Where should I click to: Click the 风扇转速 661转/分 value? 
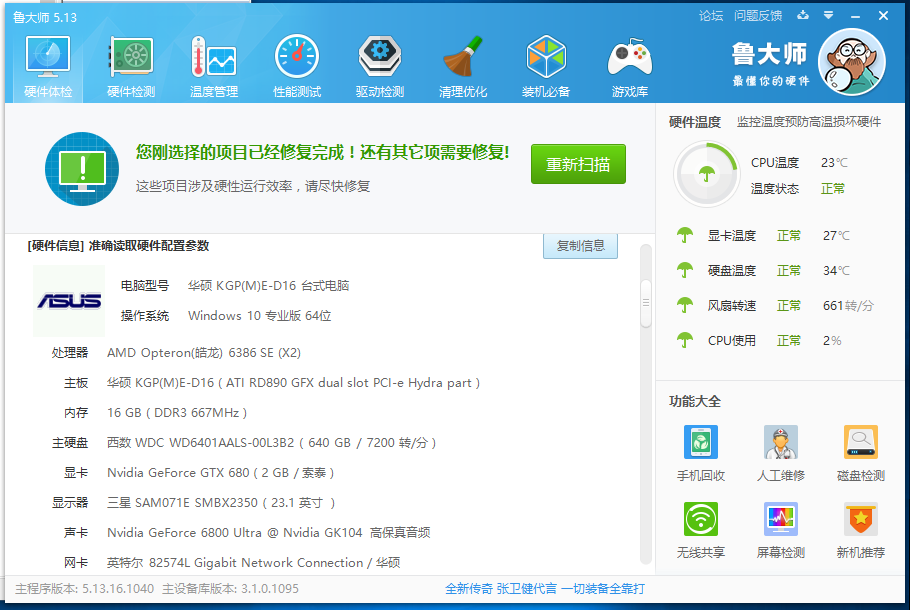[848, 305]
